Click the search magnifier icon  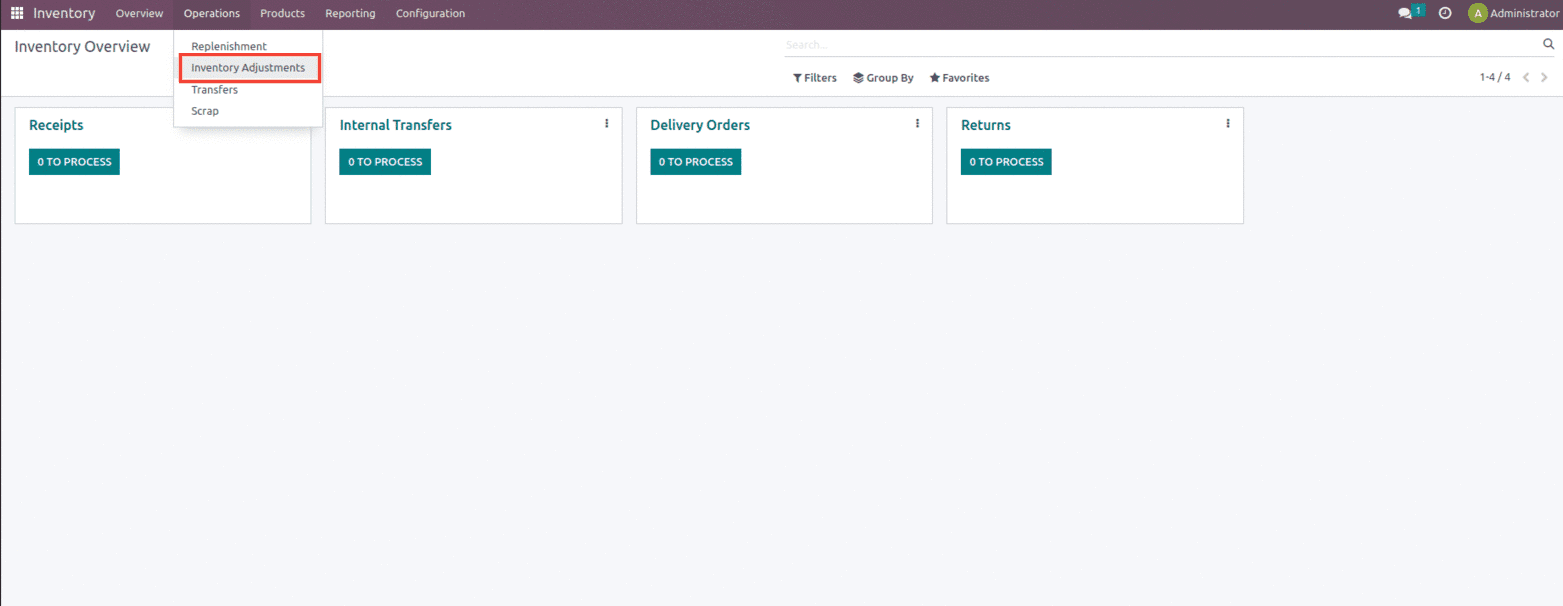1548,45
